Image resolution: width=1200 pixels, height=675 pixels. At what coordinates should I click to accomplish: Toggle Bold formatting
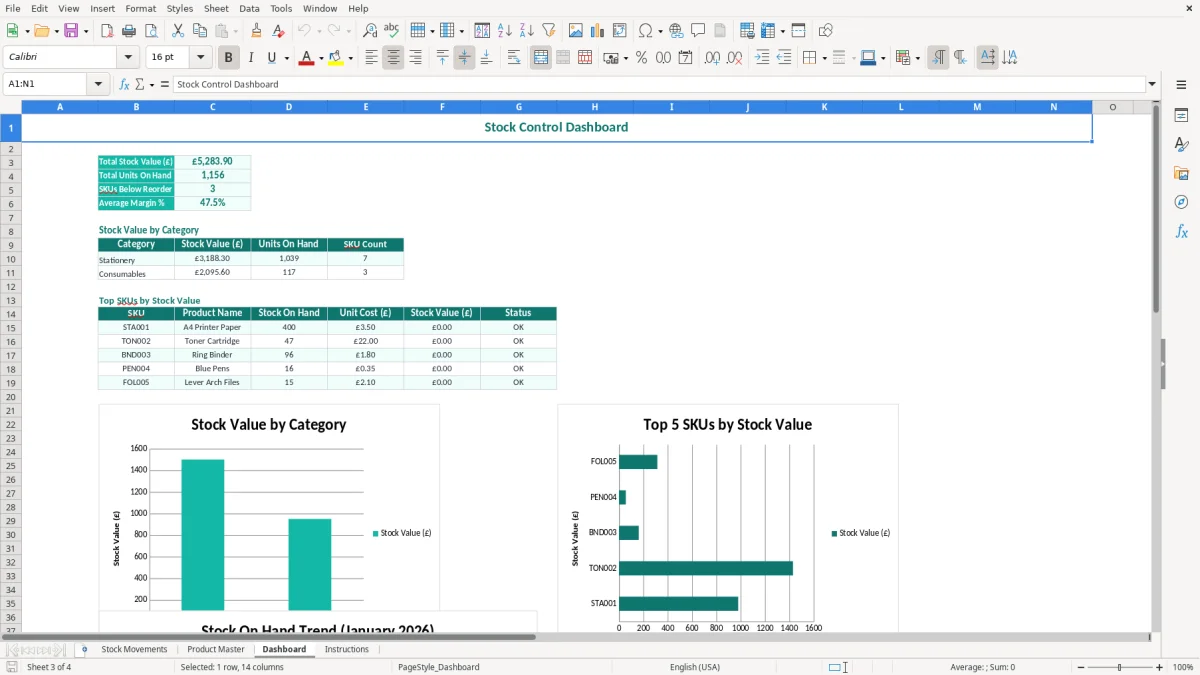tap(229, 58)
